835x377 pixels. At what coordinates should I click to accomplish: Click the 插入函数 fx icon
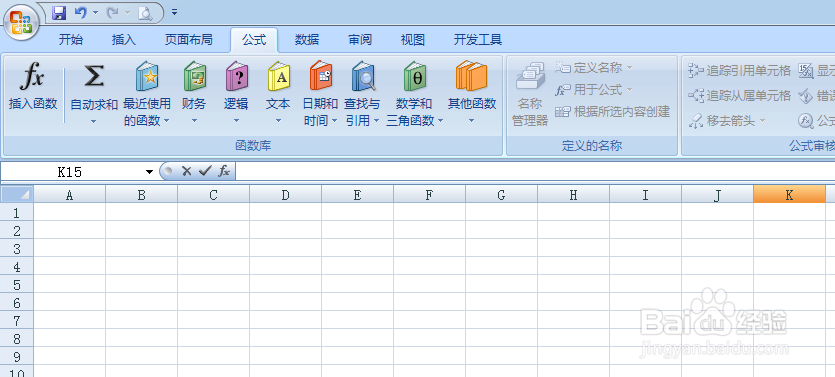[x=32, y=76]
